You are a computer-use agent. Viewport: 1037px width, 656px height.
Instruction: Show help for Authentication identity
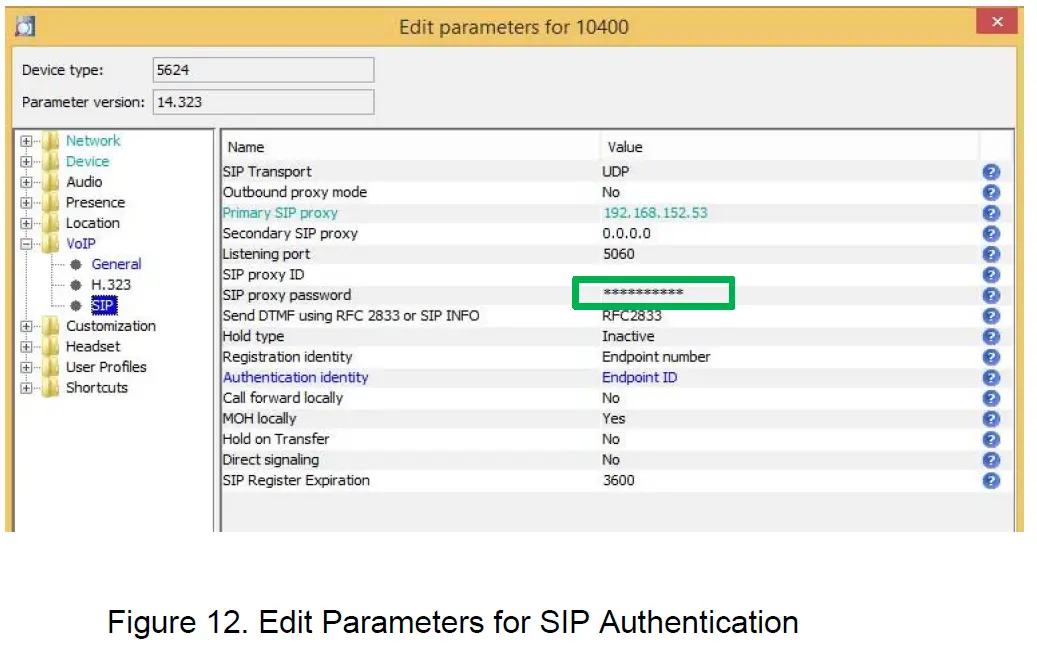click(x=991, y=377)
